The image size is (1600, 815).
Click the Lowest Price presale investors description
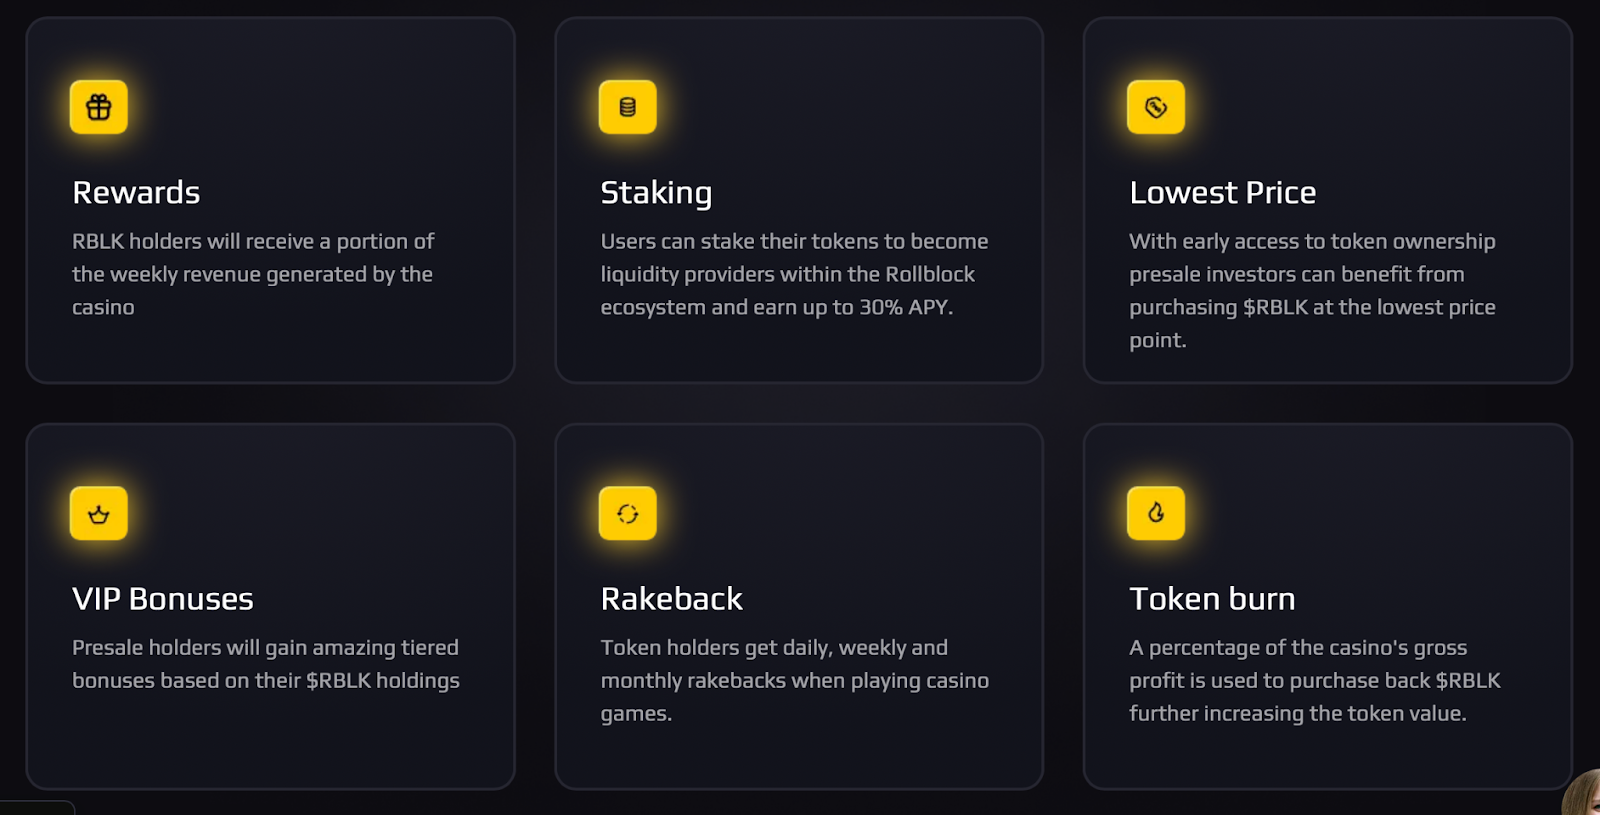pyautogui.click(x=1312, y=290)
